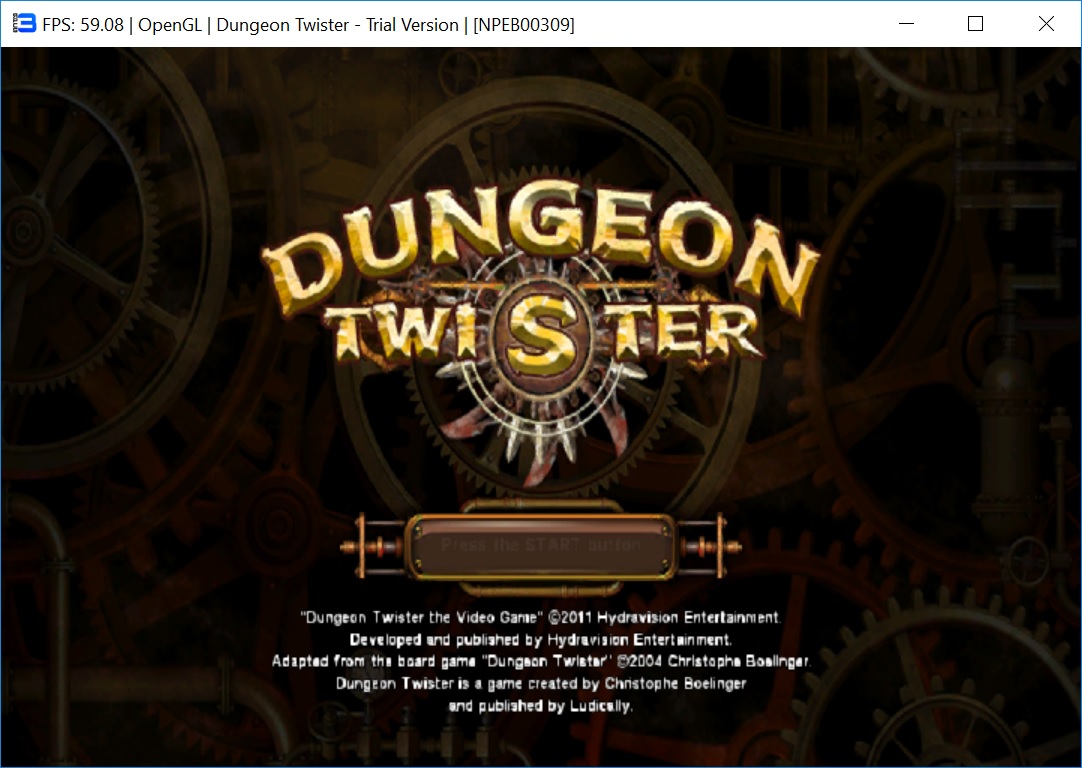Click the 'and published by Ludically' line

coord(541,706)
